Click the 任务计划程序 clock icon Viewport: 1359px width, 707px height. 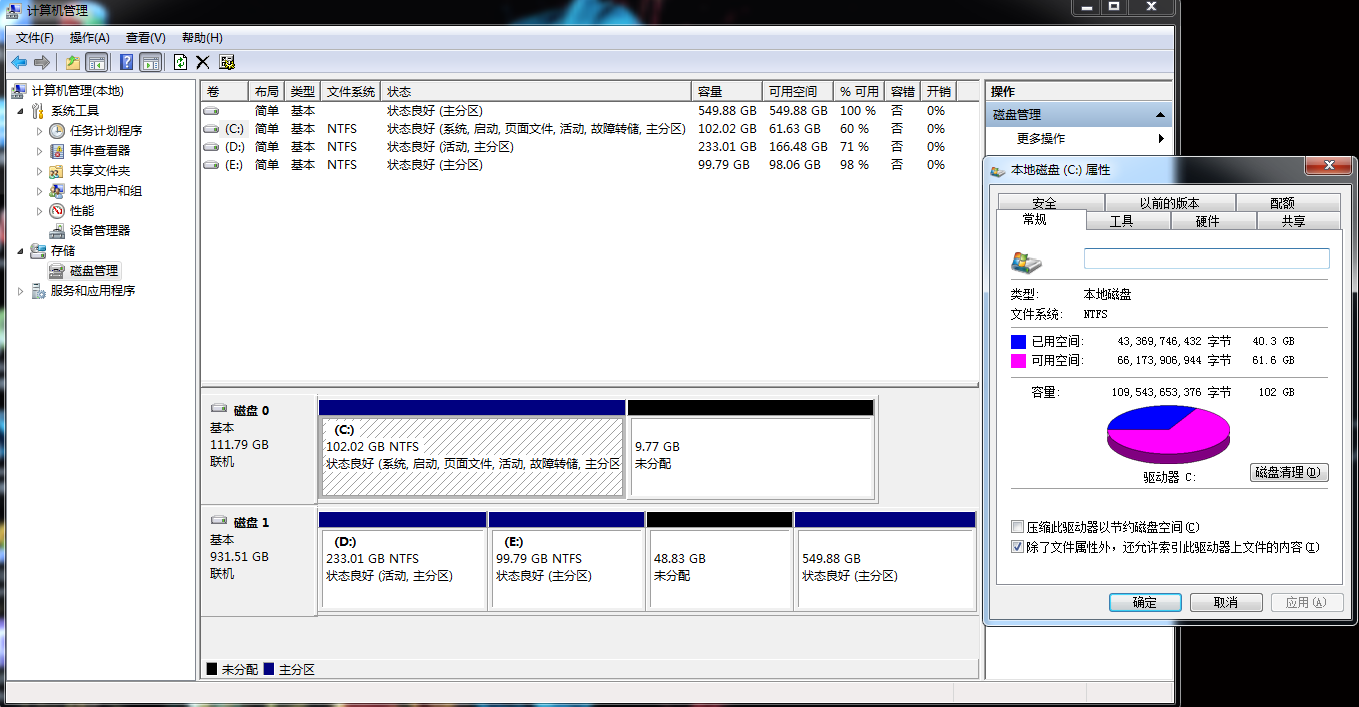point(57,131)
